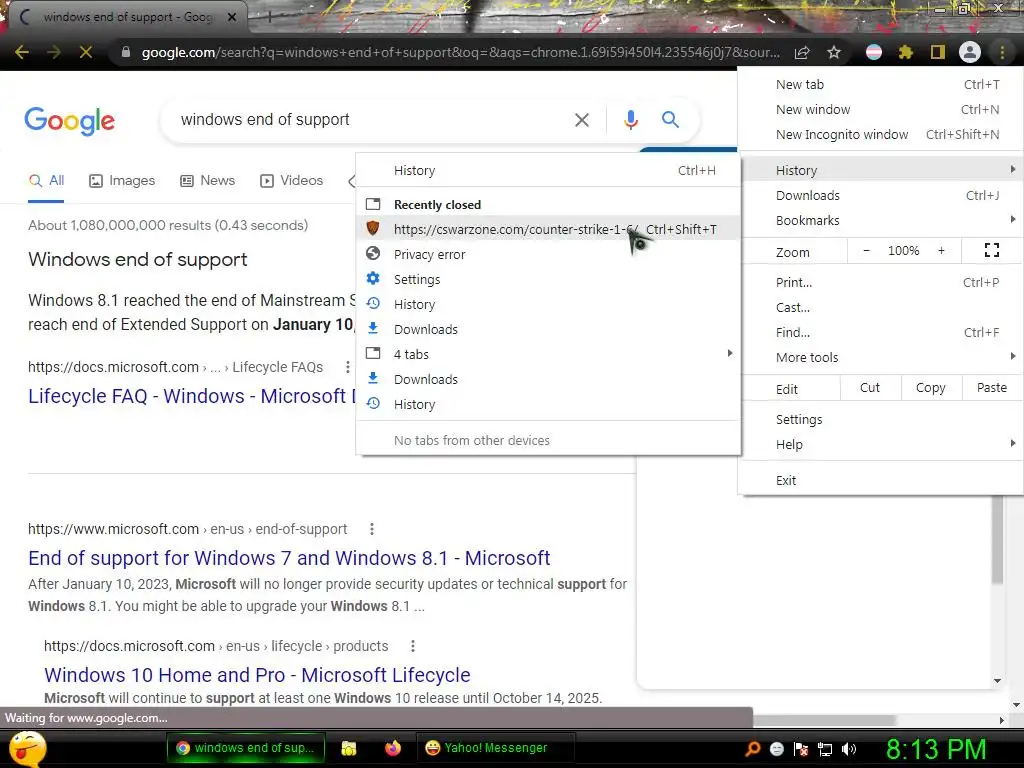Screen dimensions: 1024x768
Task: Click the three-dot Chrome menu button
Action: pos(1002,52)
